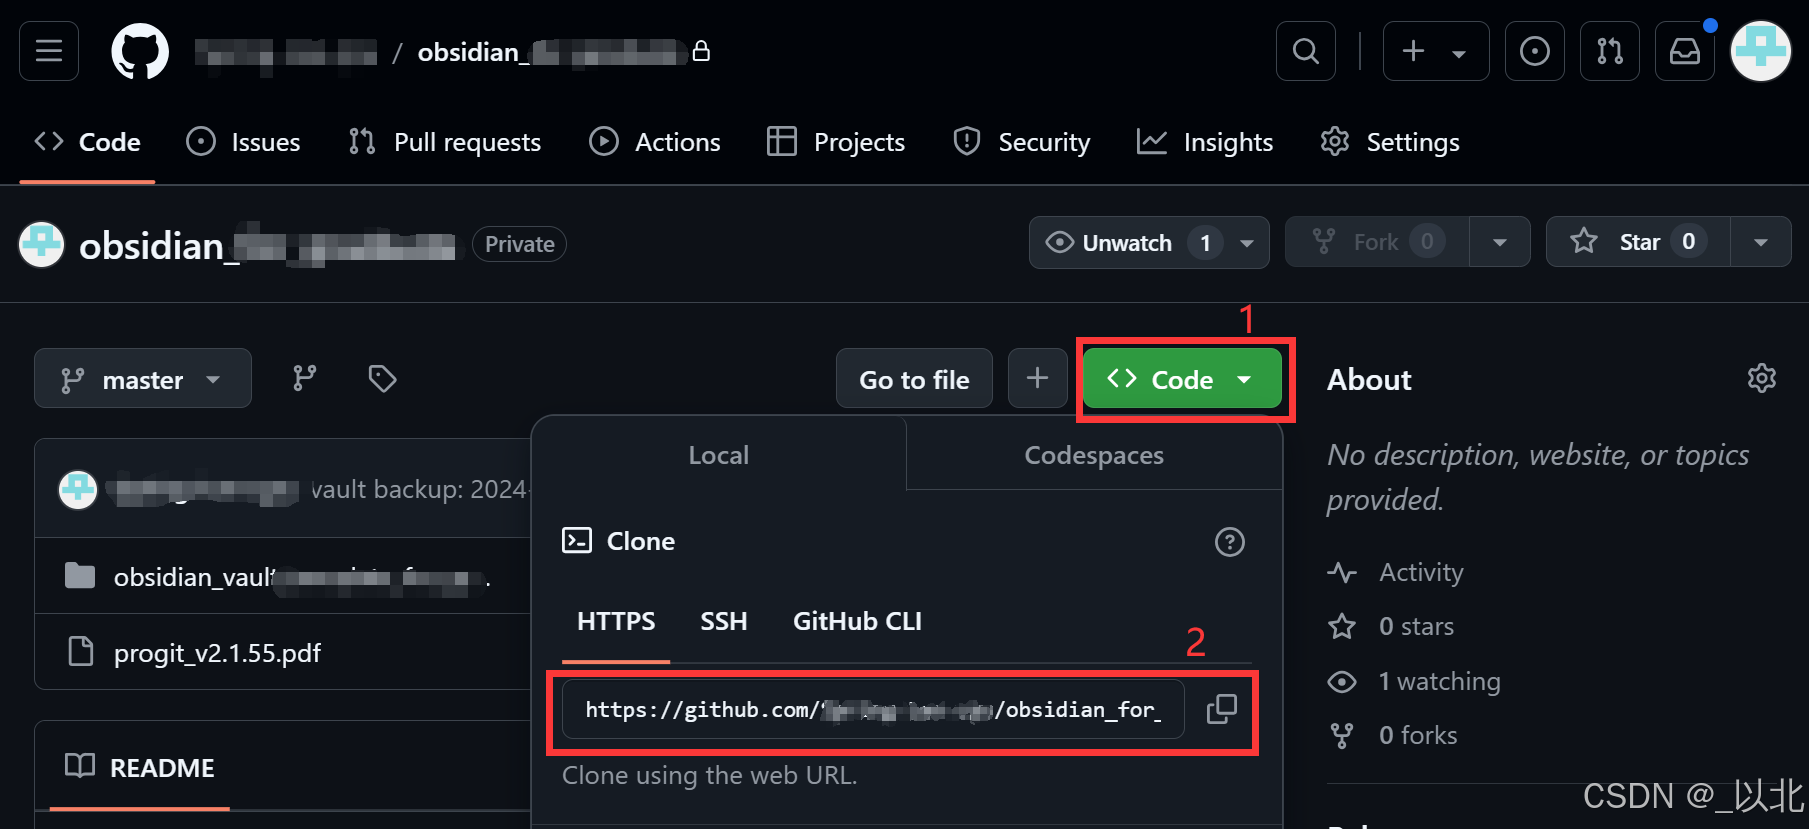Open the issues shortcut icon in header
1809x829 pixels.
tap(1535, 51)
